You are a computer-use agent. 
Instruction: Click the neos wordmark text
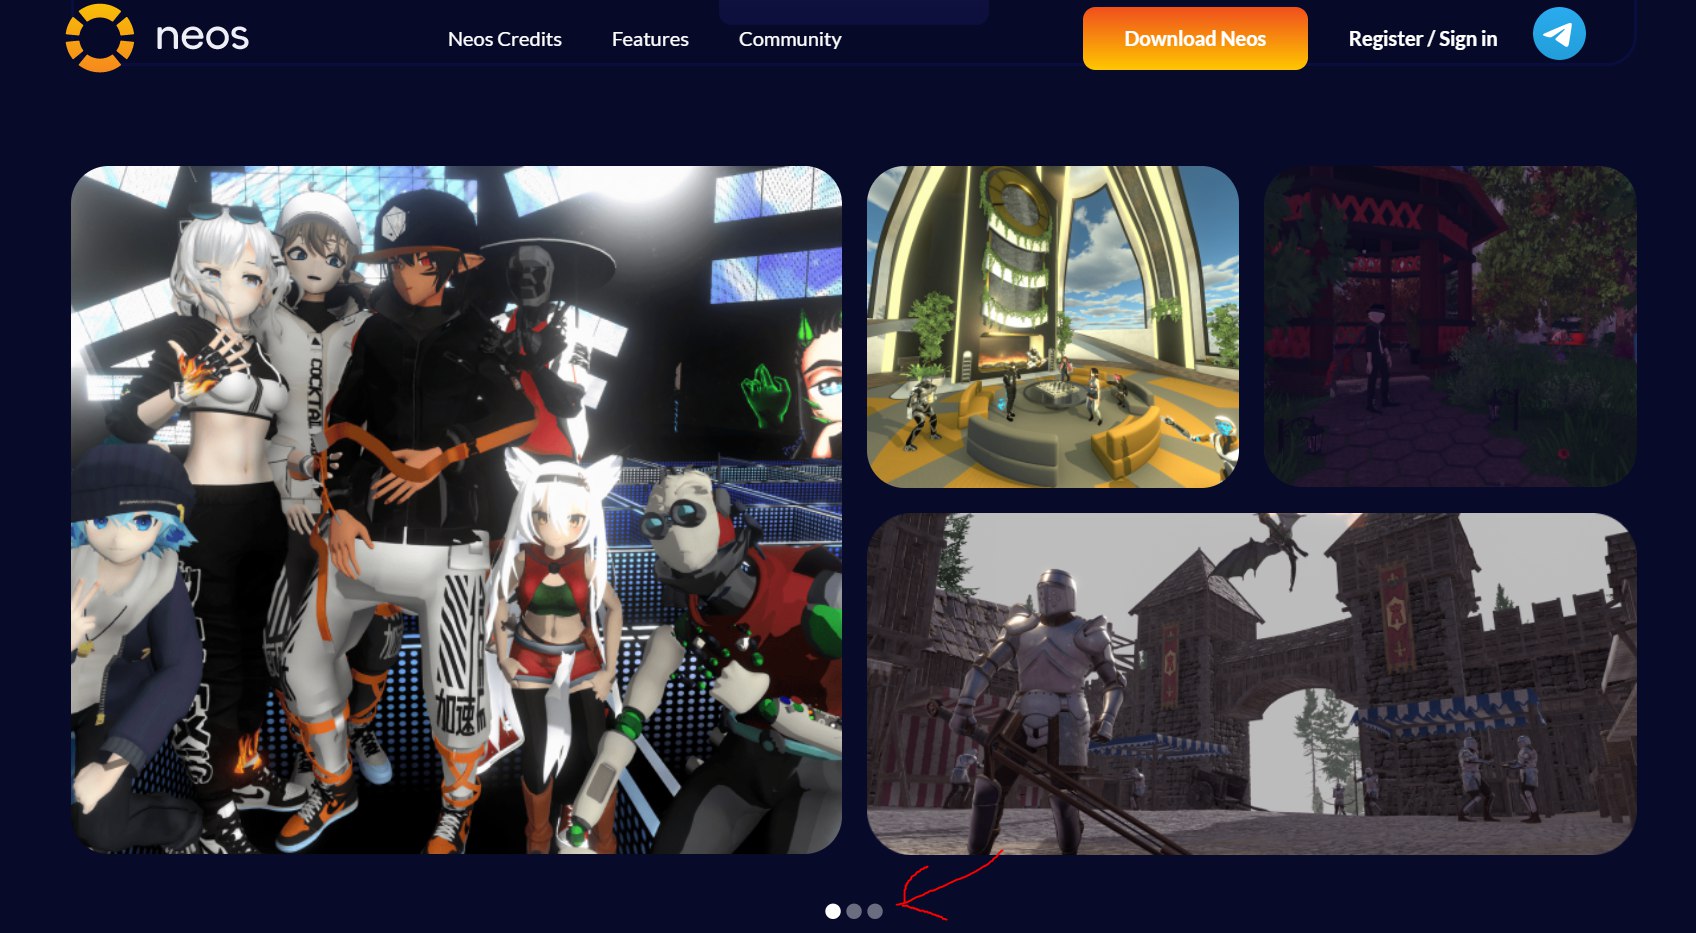(202, 38)
